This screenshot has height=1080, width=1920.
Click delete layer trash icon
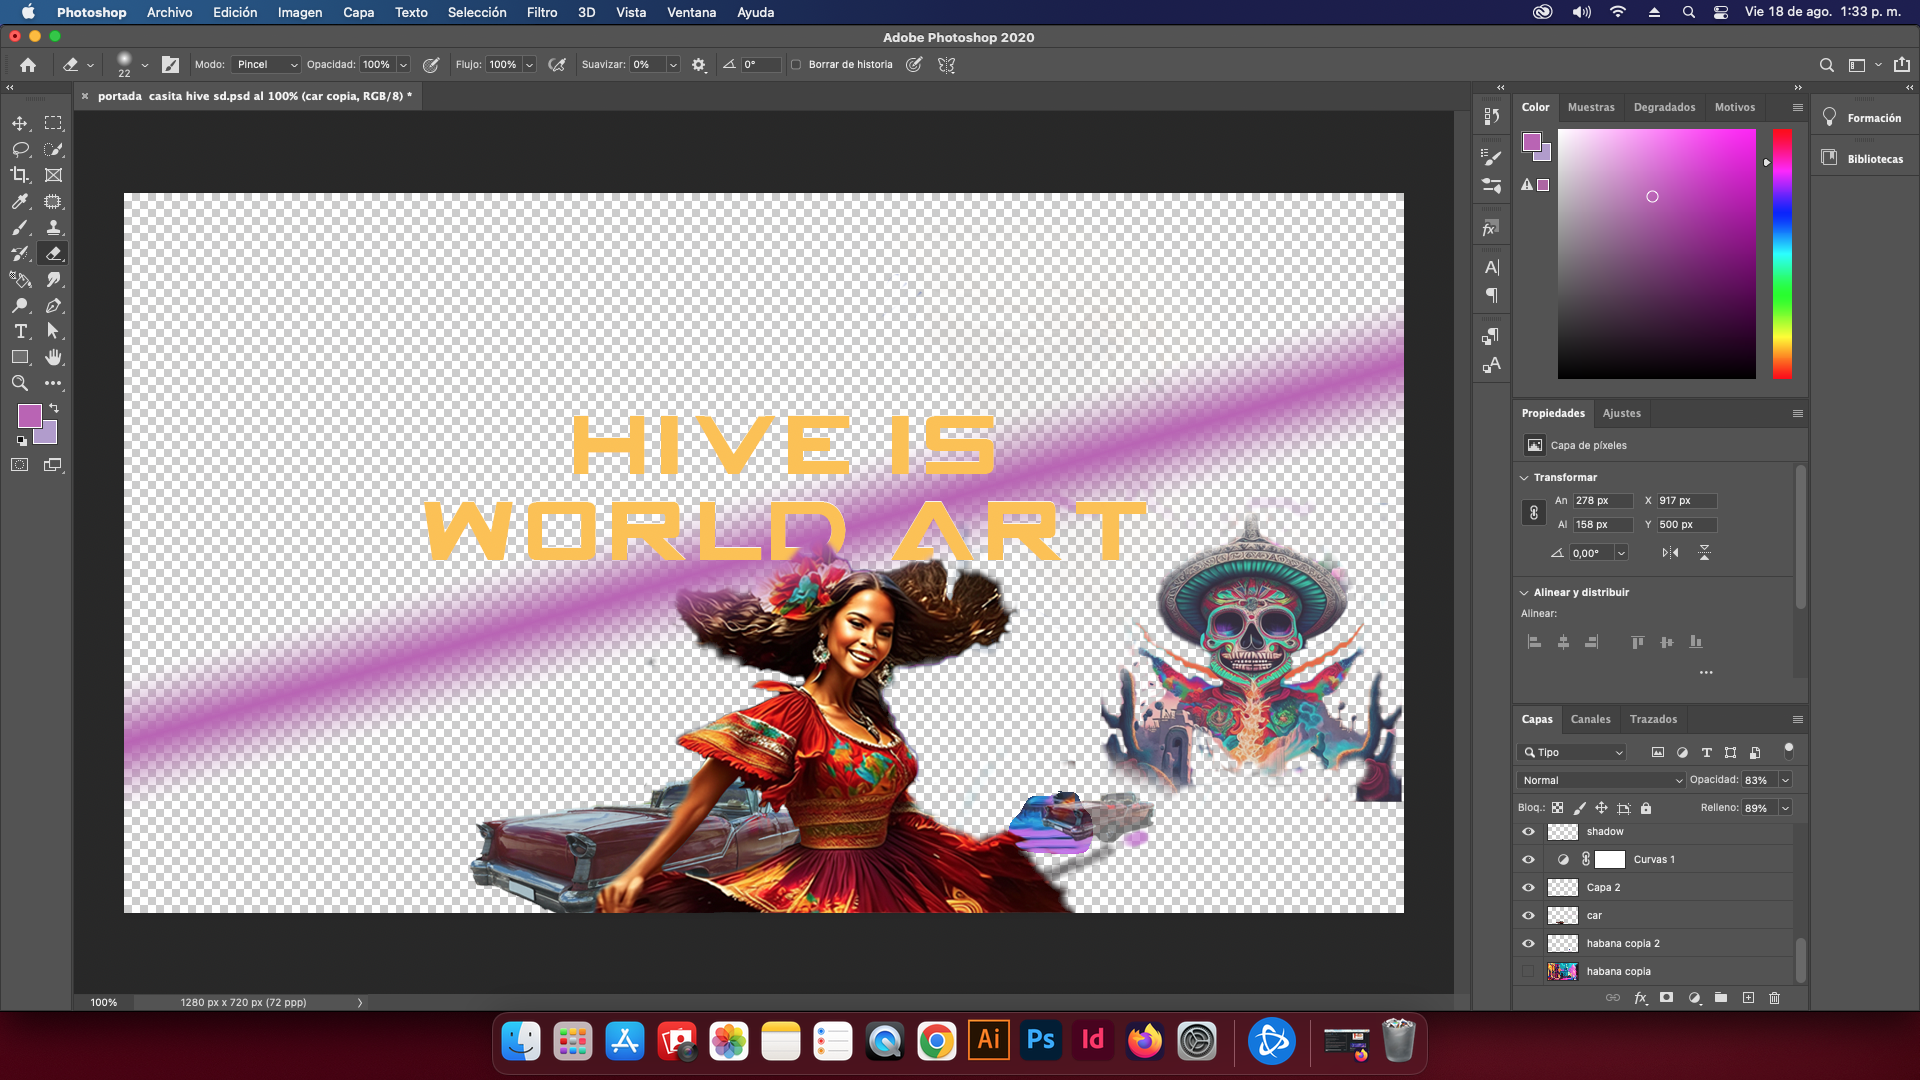click(1775, 998)
